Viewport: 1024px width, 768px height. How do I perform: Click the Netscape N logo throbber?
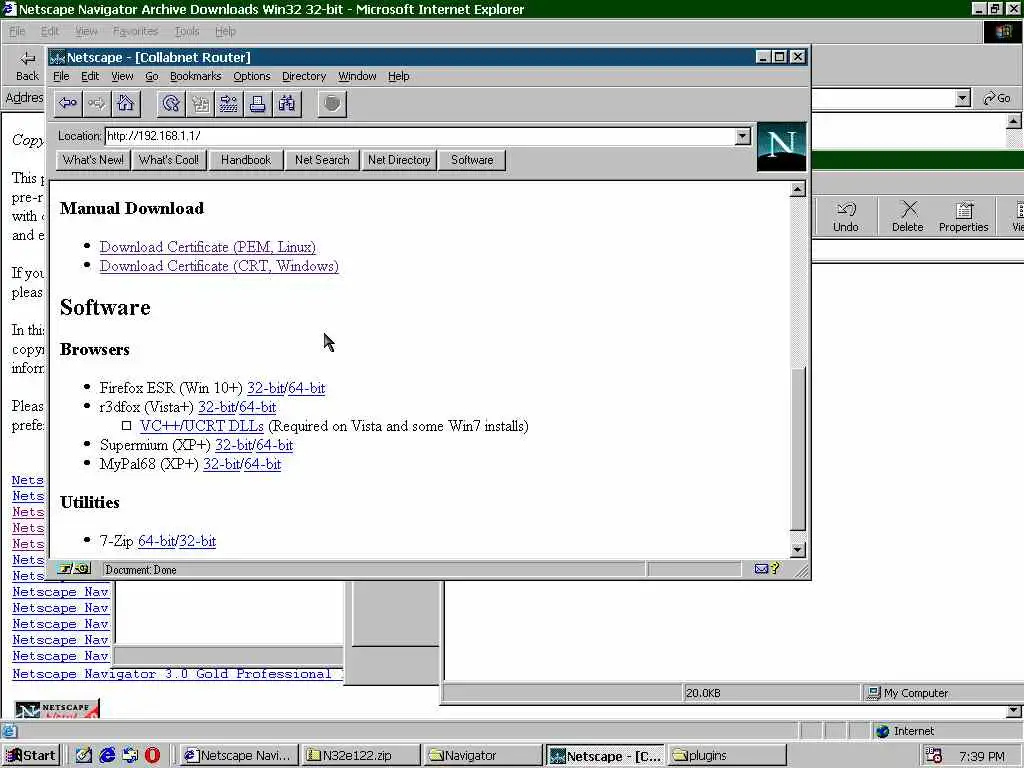tap(781, 146)
